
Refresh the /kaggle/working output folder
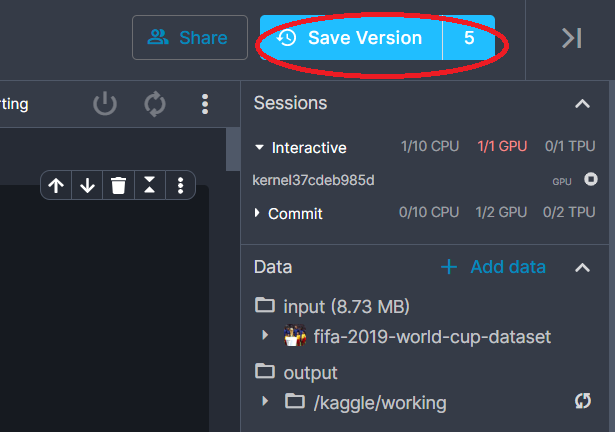click(x=583, y=401)
